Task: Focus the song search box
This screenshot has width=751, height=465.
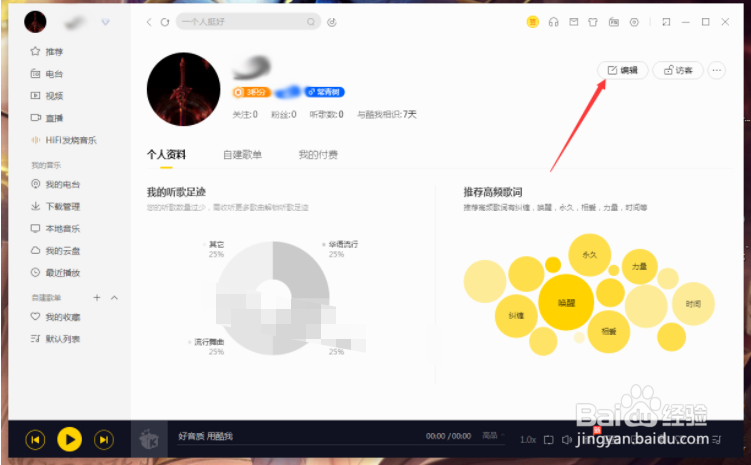Action: 248,22
